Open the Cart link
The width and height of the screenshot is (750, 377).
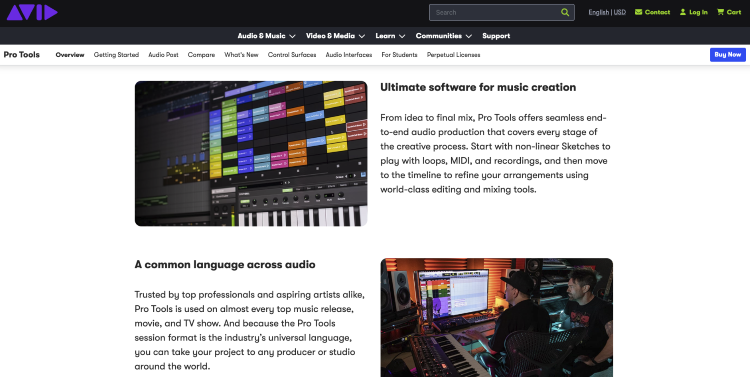(729, 12)
